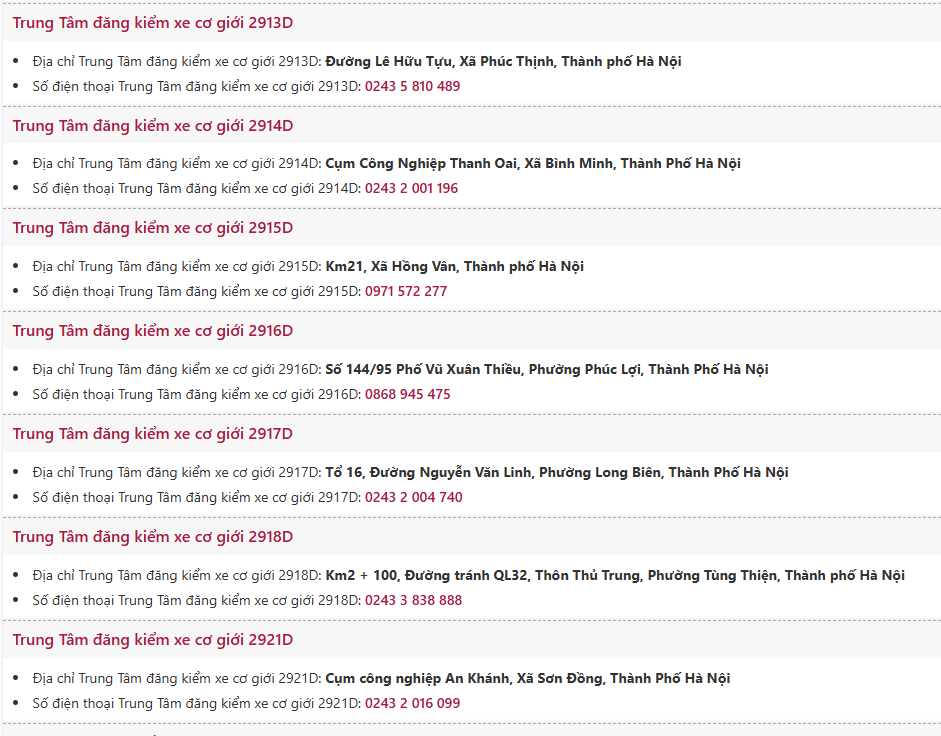941x736 pixels.
Task: Select label Số điện thoại Trung Tâm 2914D
Action: pos(197,189)
